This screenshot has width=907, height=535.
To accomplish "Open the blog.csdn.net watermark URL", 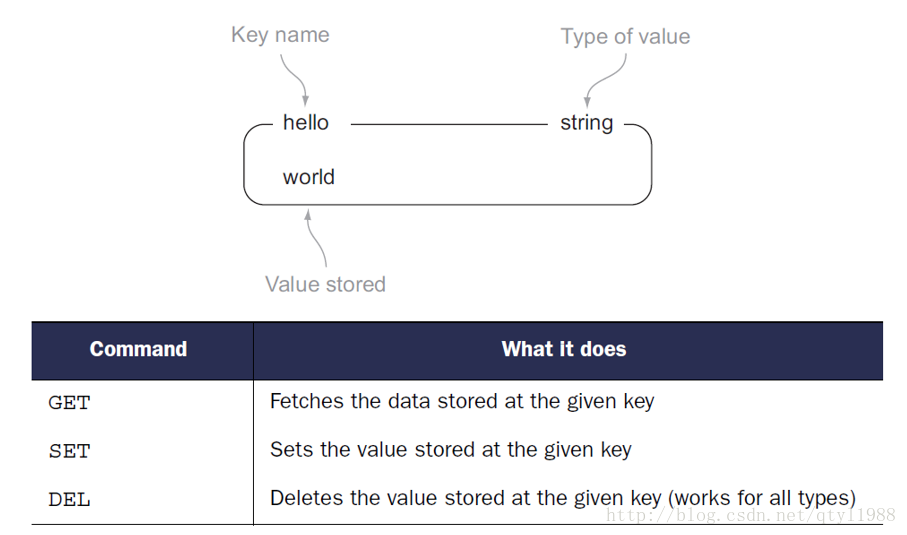I will tap(750, 515).
